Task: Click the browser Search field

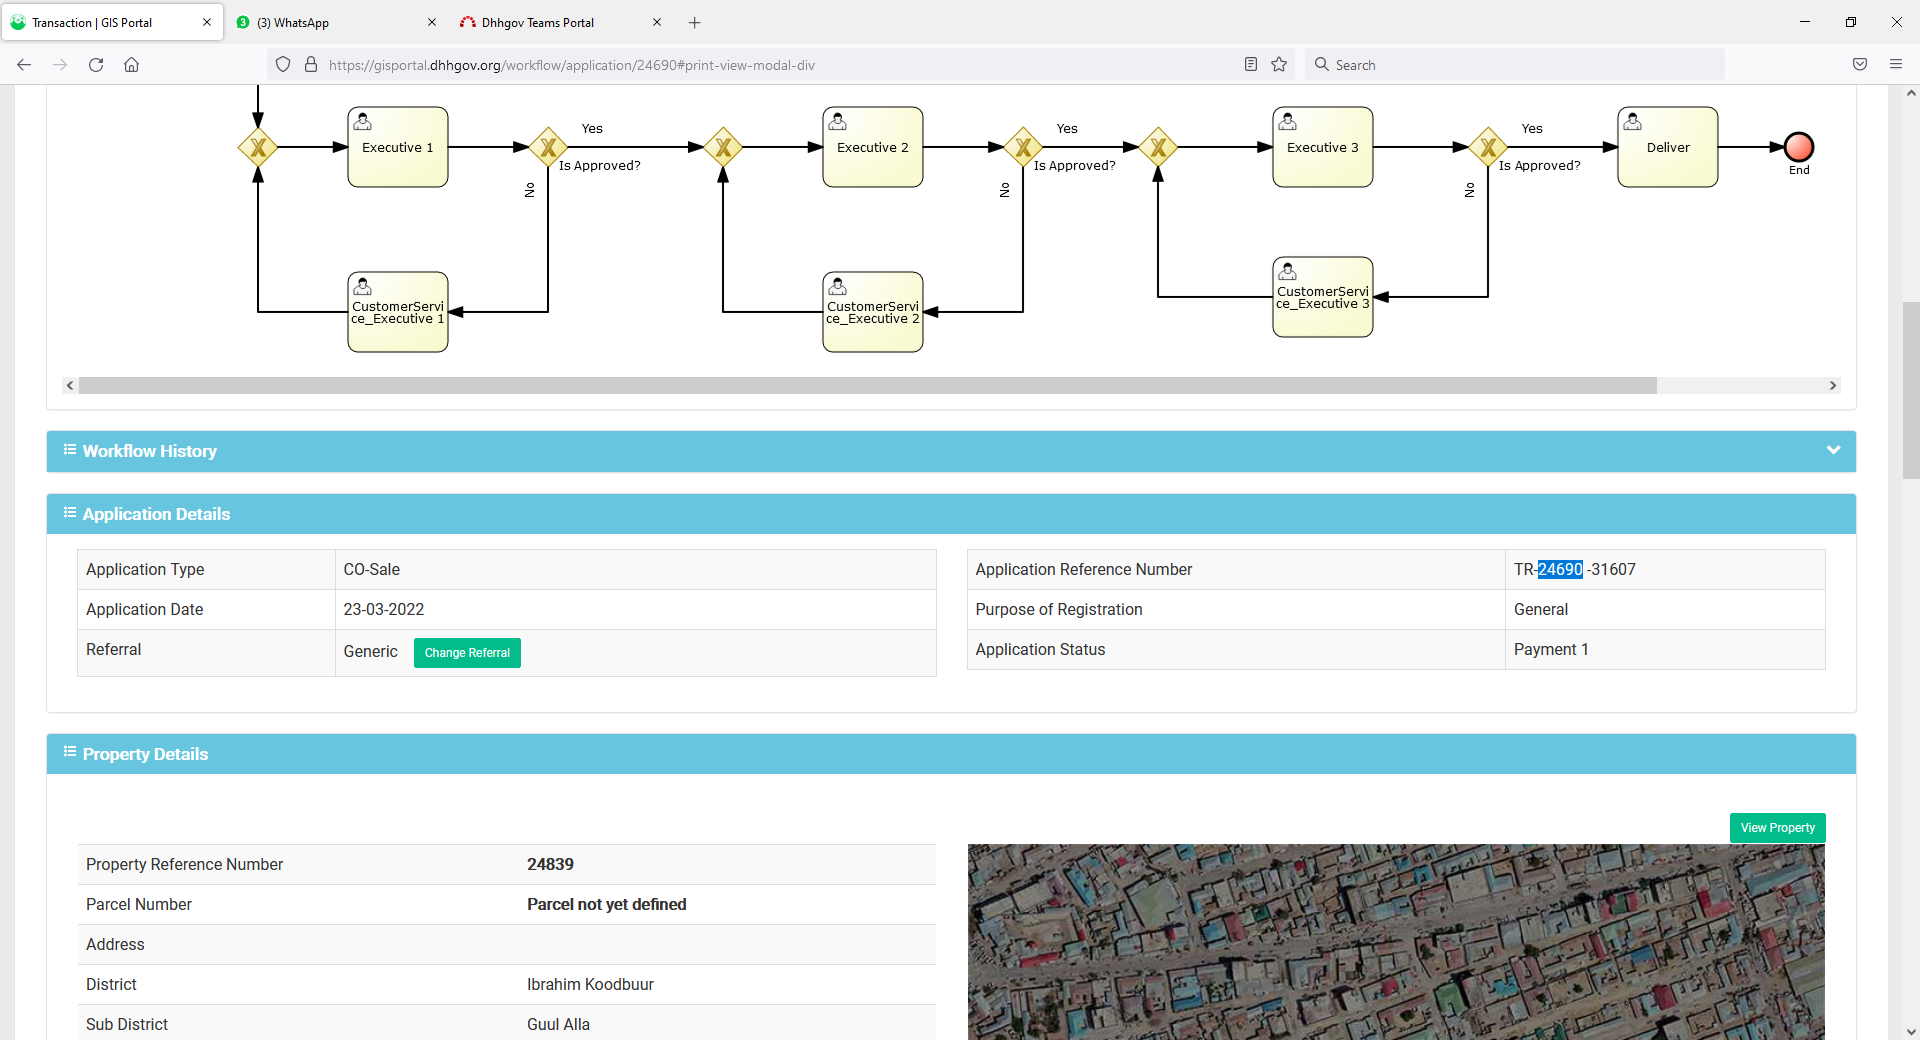Action: pyautogui.click(x=1515, y=65)
